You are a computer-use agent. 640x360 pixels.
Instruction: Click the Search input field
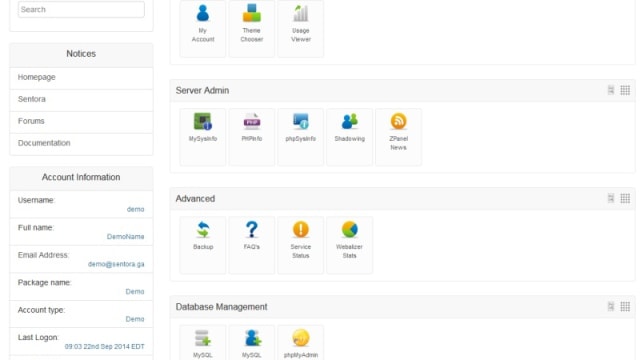click(x=81, y=9)
